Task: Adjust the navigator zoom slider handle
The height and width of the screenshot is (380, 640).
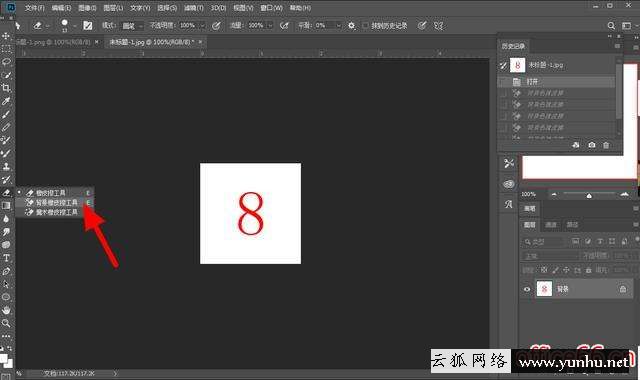Action: tap(589, 196)
